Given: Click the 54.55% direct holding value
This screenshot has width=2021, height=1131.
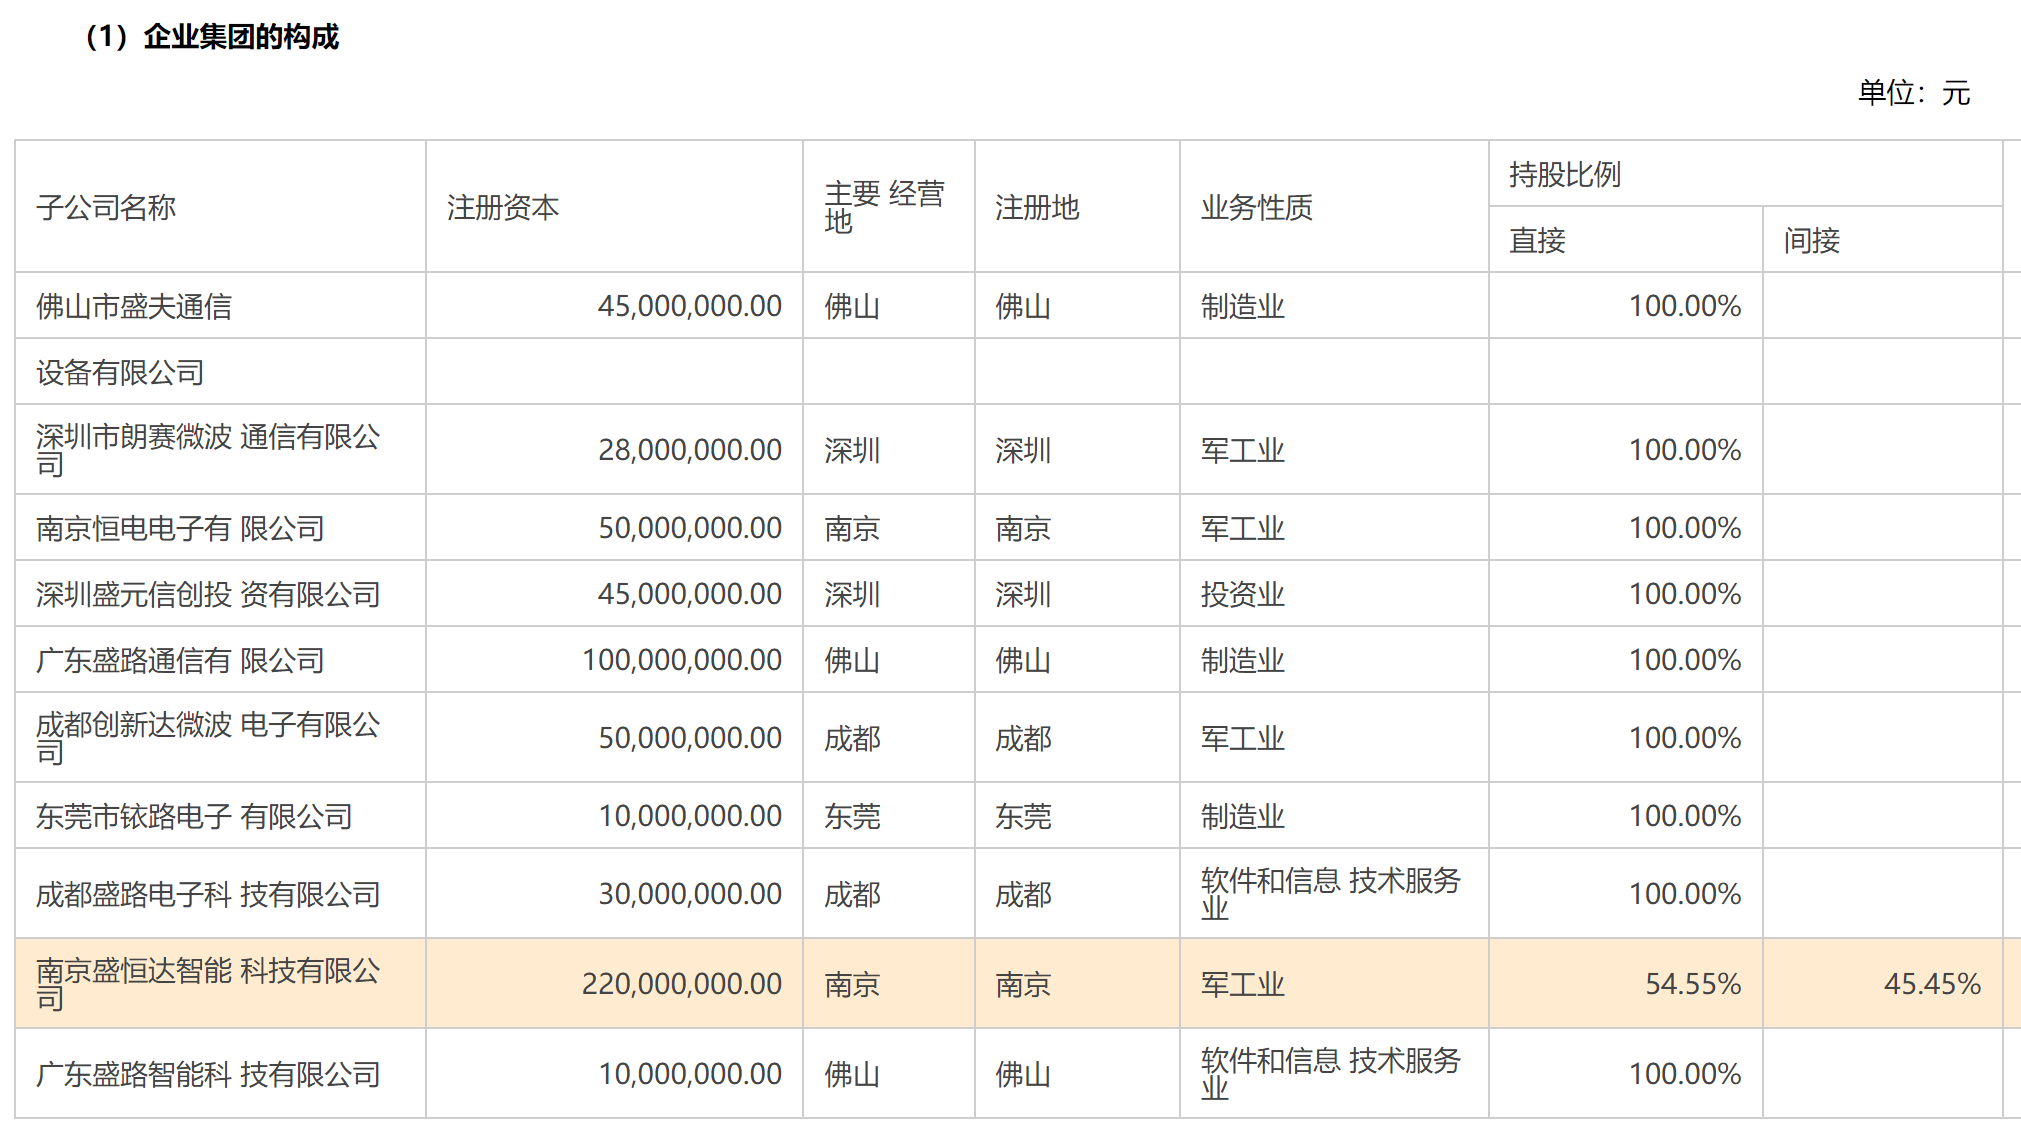Looking at the screenshot, I should [1693, 984].
